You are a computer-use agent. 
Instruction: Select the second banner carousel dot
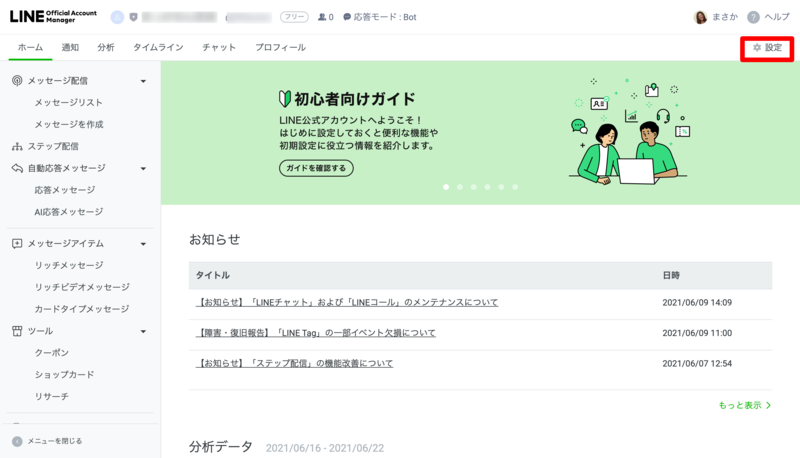pyautogui.click(x=460, y=187)
